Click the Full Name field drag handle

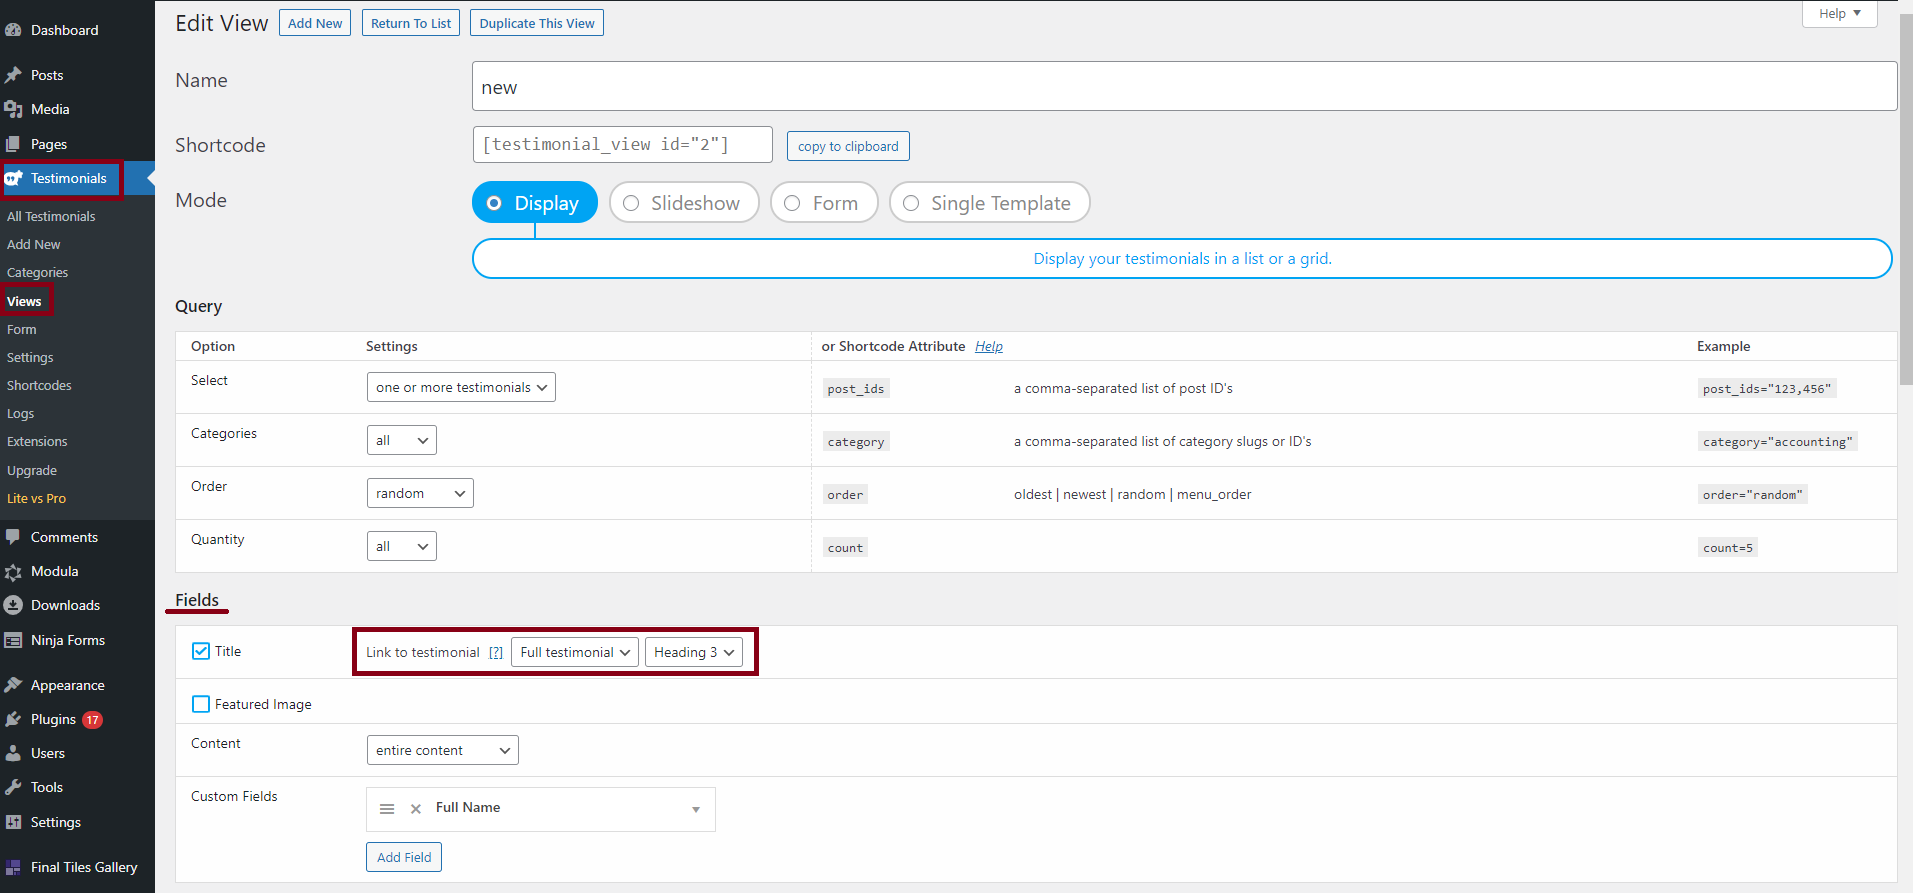pyautogui.click(x=387, y=809)
